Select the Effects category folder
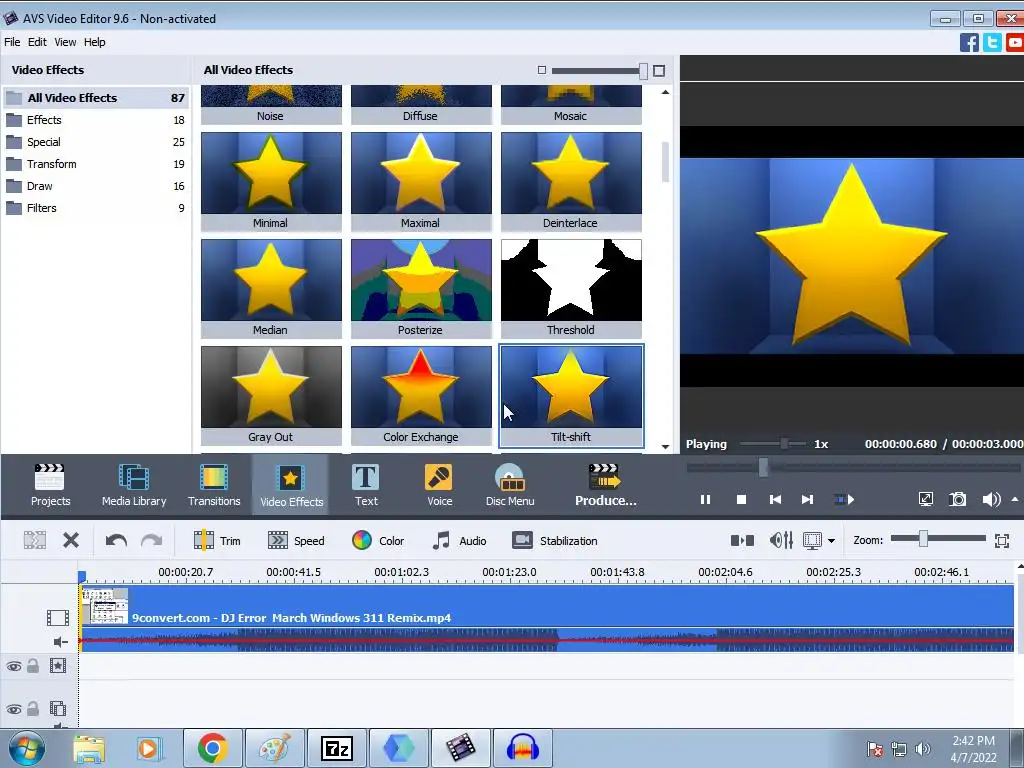 95,120
